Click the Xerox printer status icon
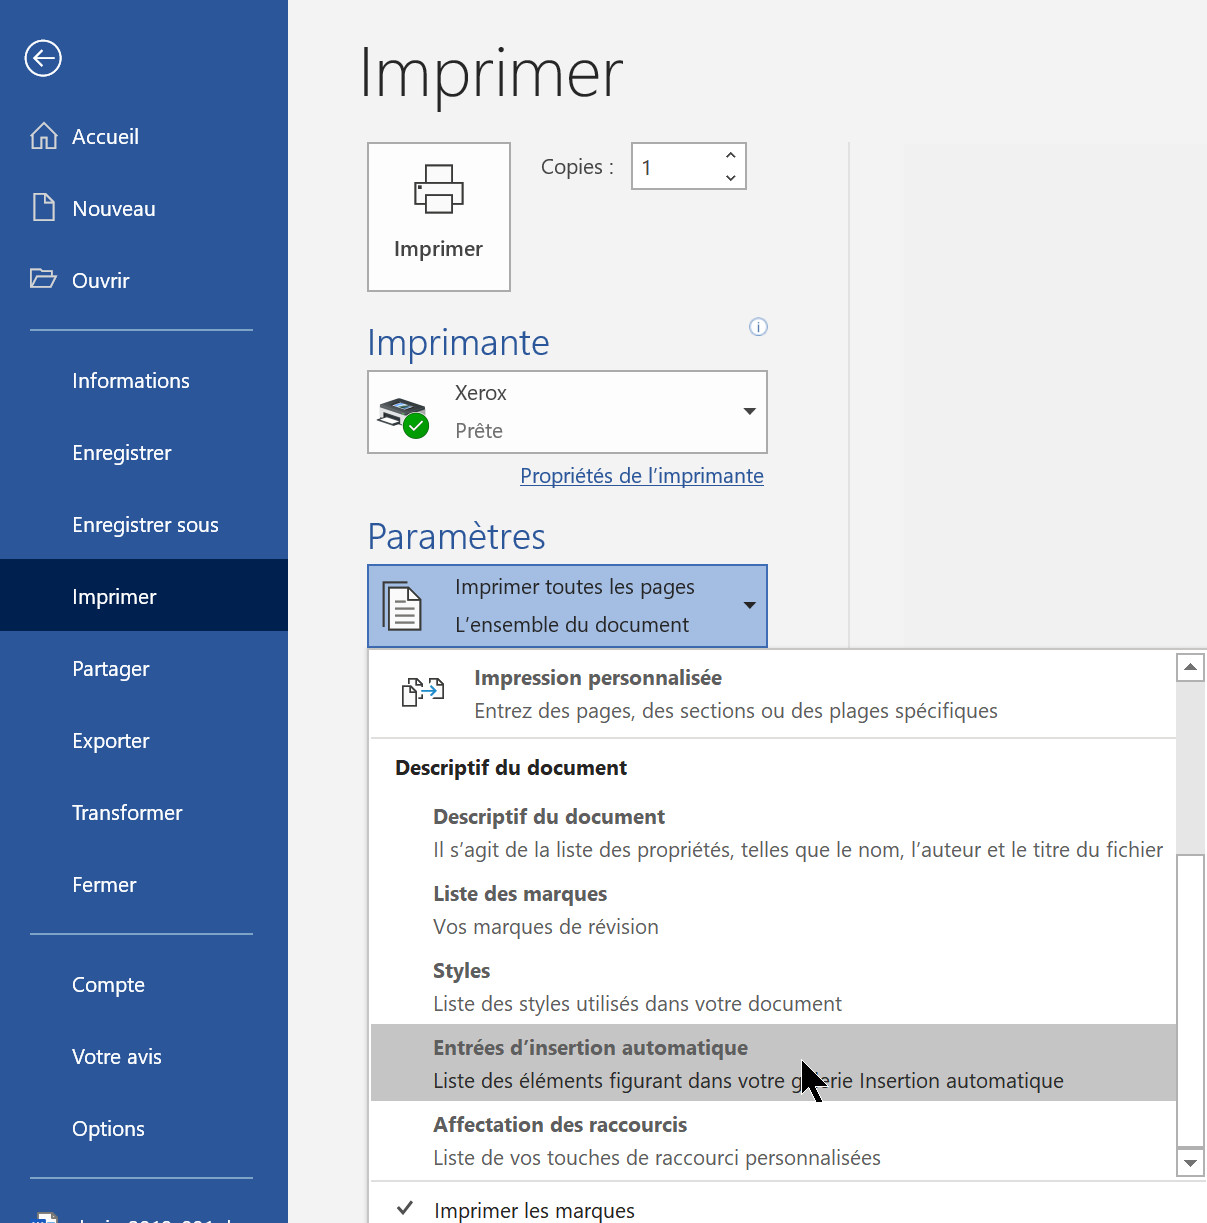This screenshot has height=1223, width=1207. tap(403, 414)
